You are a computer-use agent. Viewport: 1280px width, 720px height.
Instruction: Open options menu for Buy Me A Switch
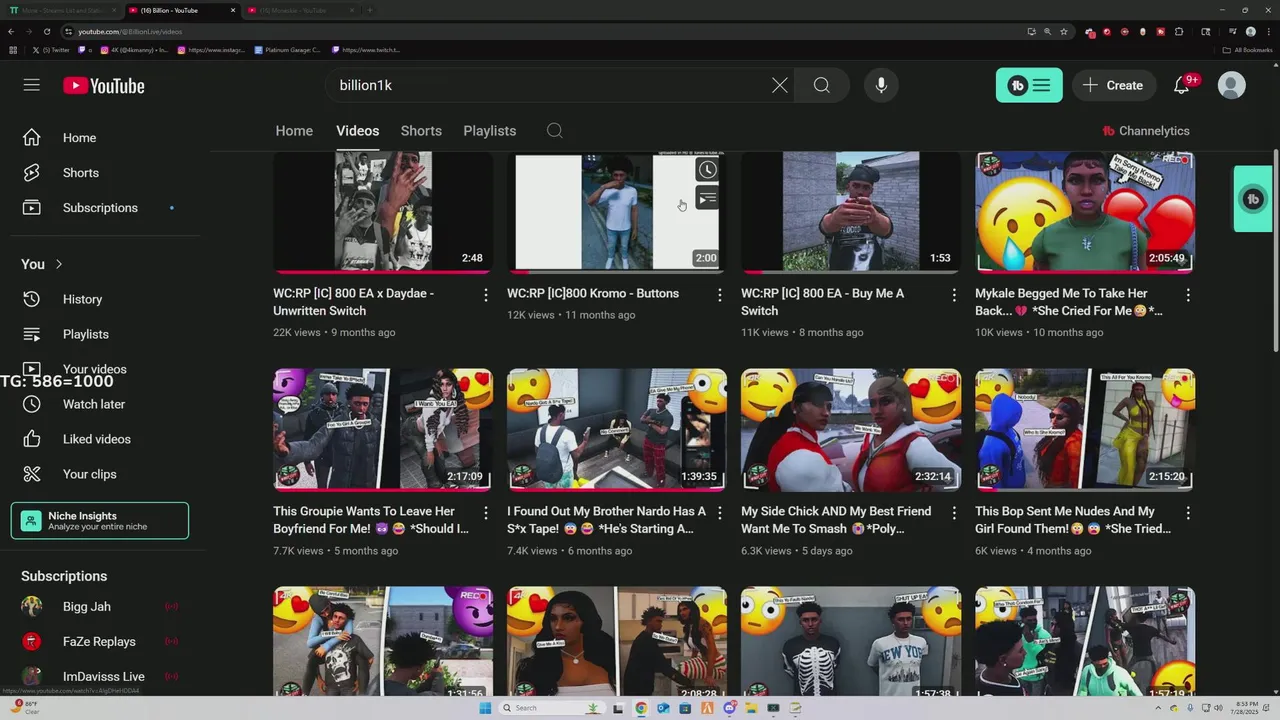[x=954, y=295]
